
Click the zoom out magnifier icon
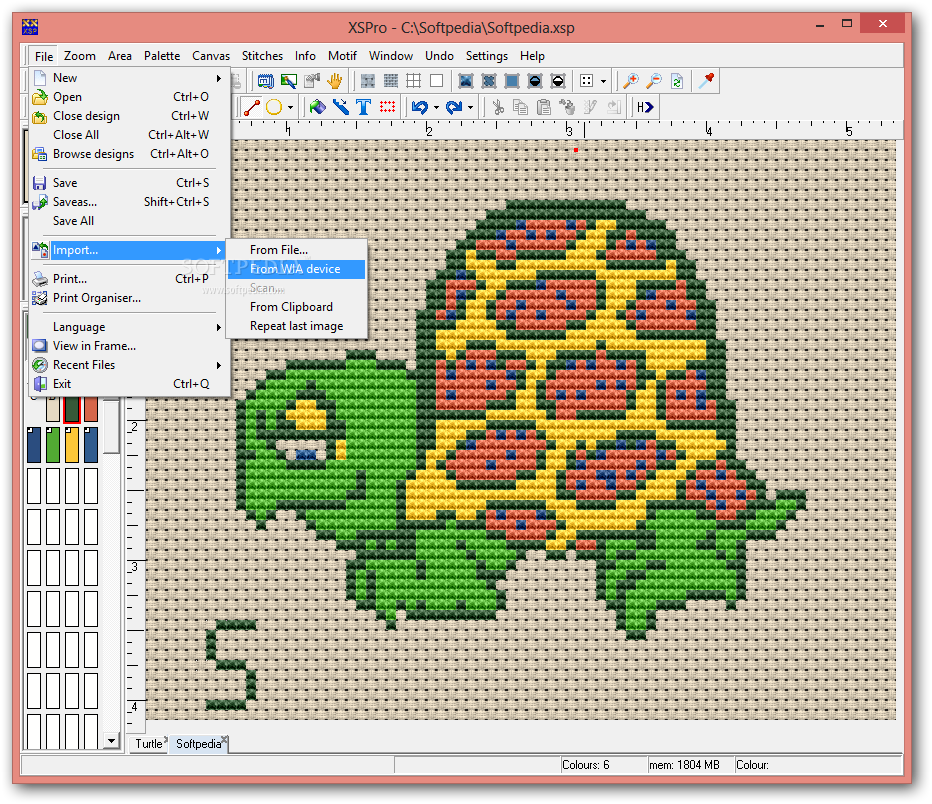click(654, 81)
